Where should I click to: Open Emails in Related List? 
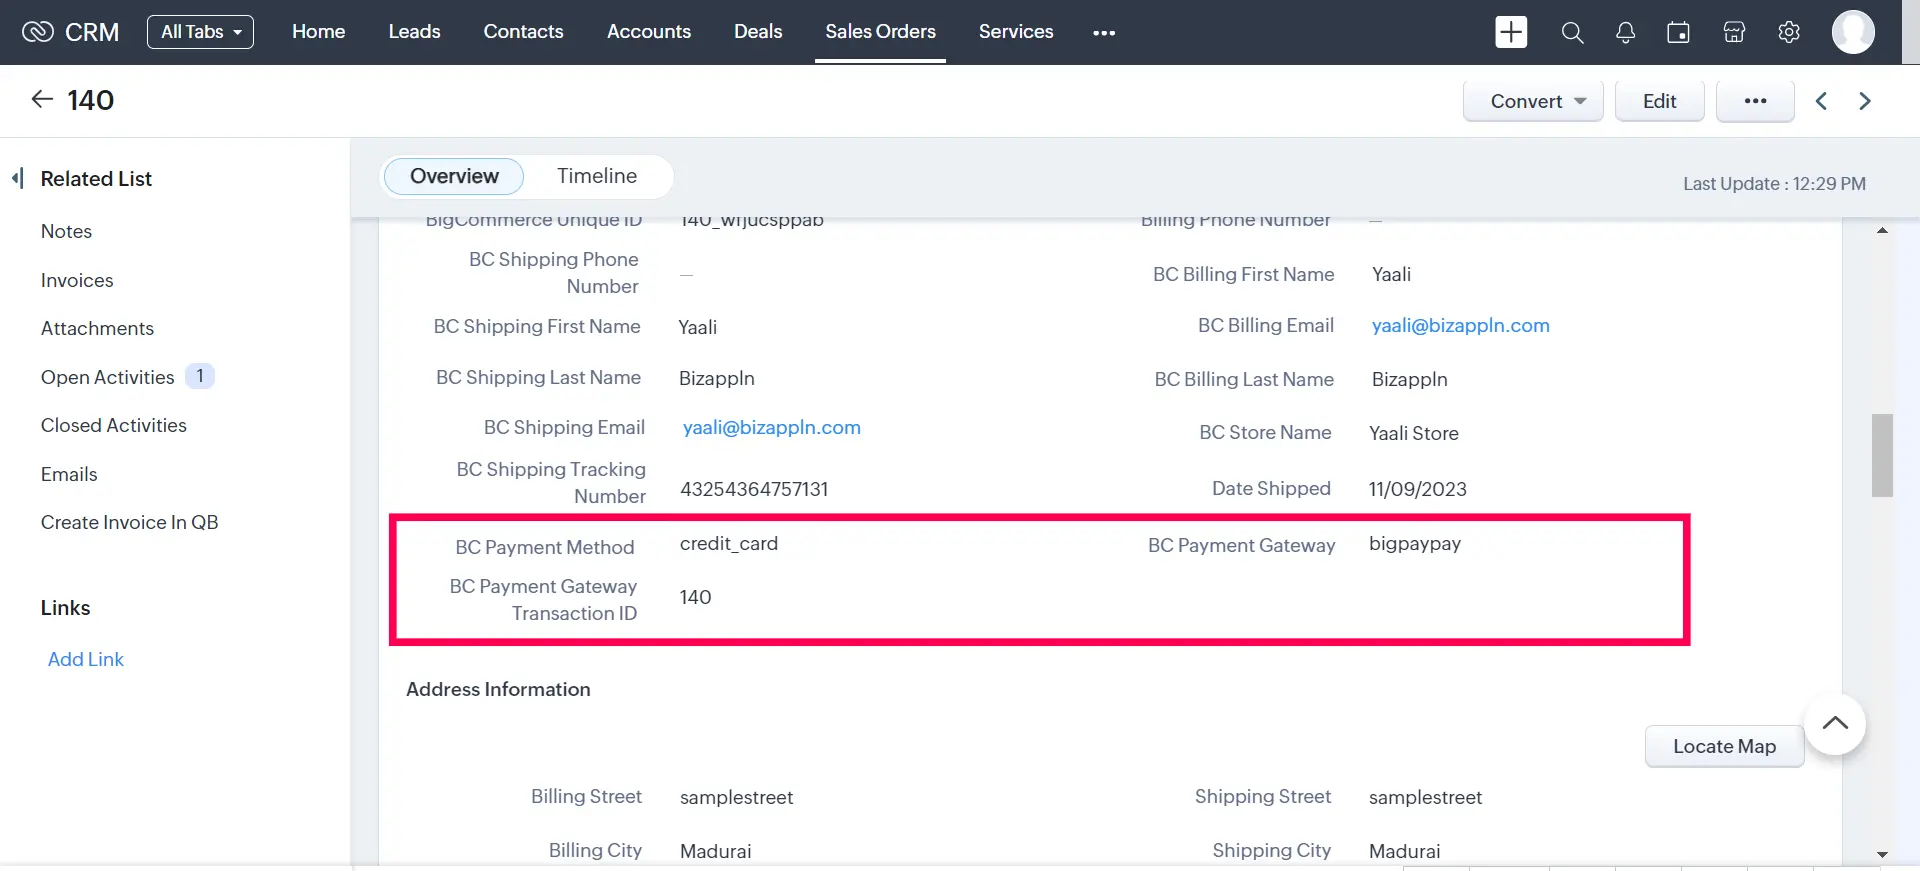click(x=69, y=474)
